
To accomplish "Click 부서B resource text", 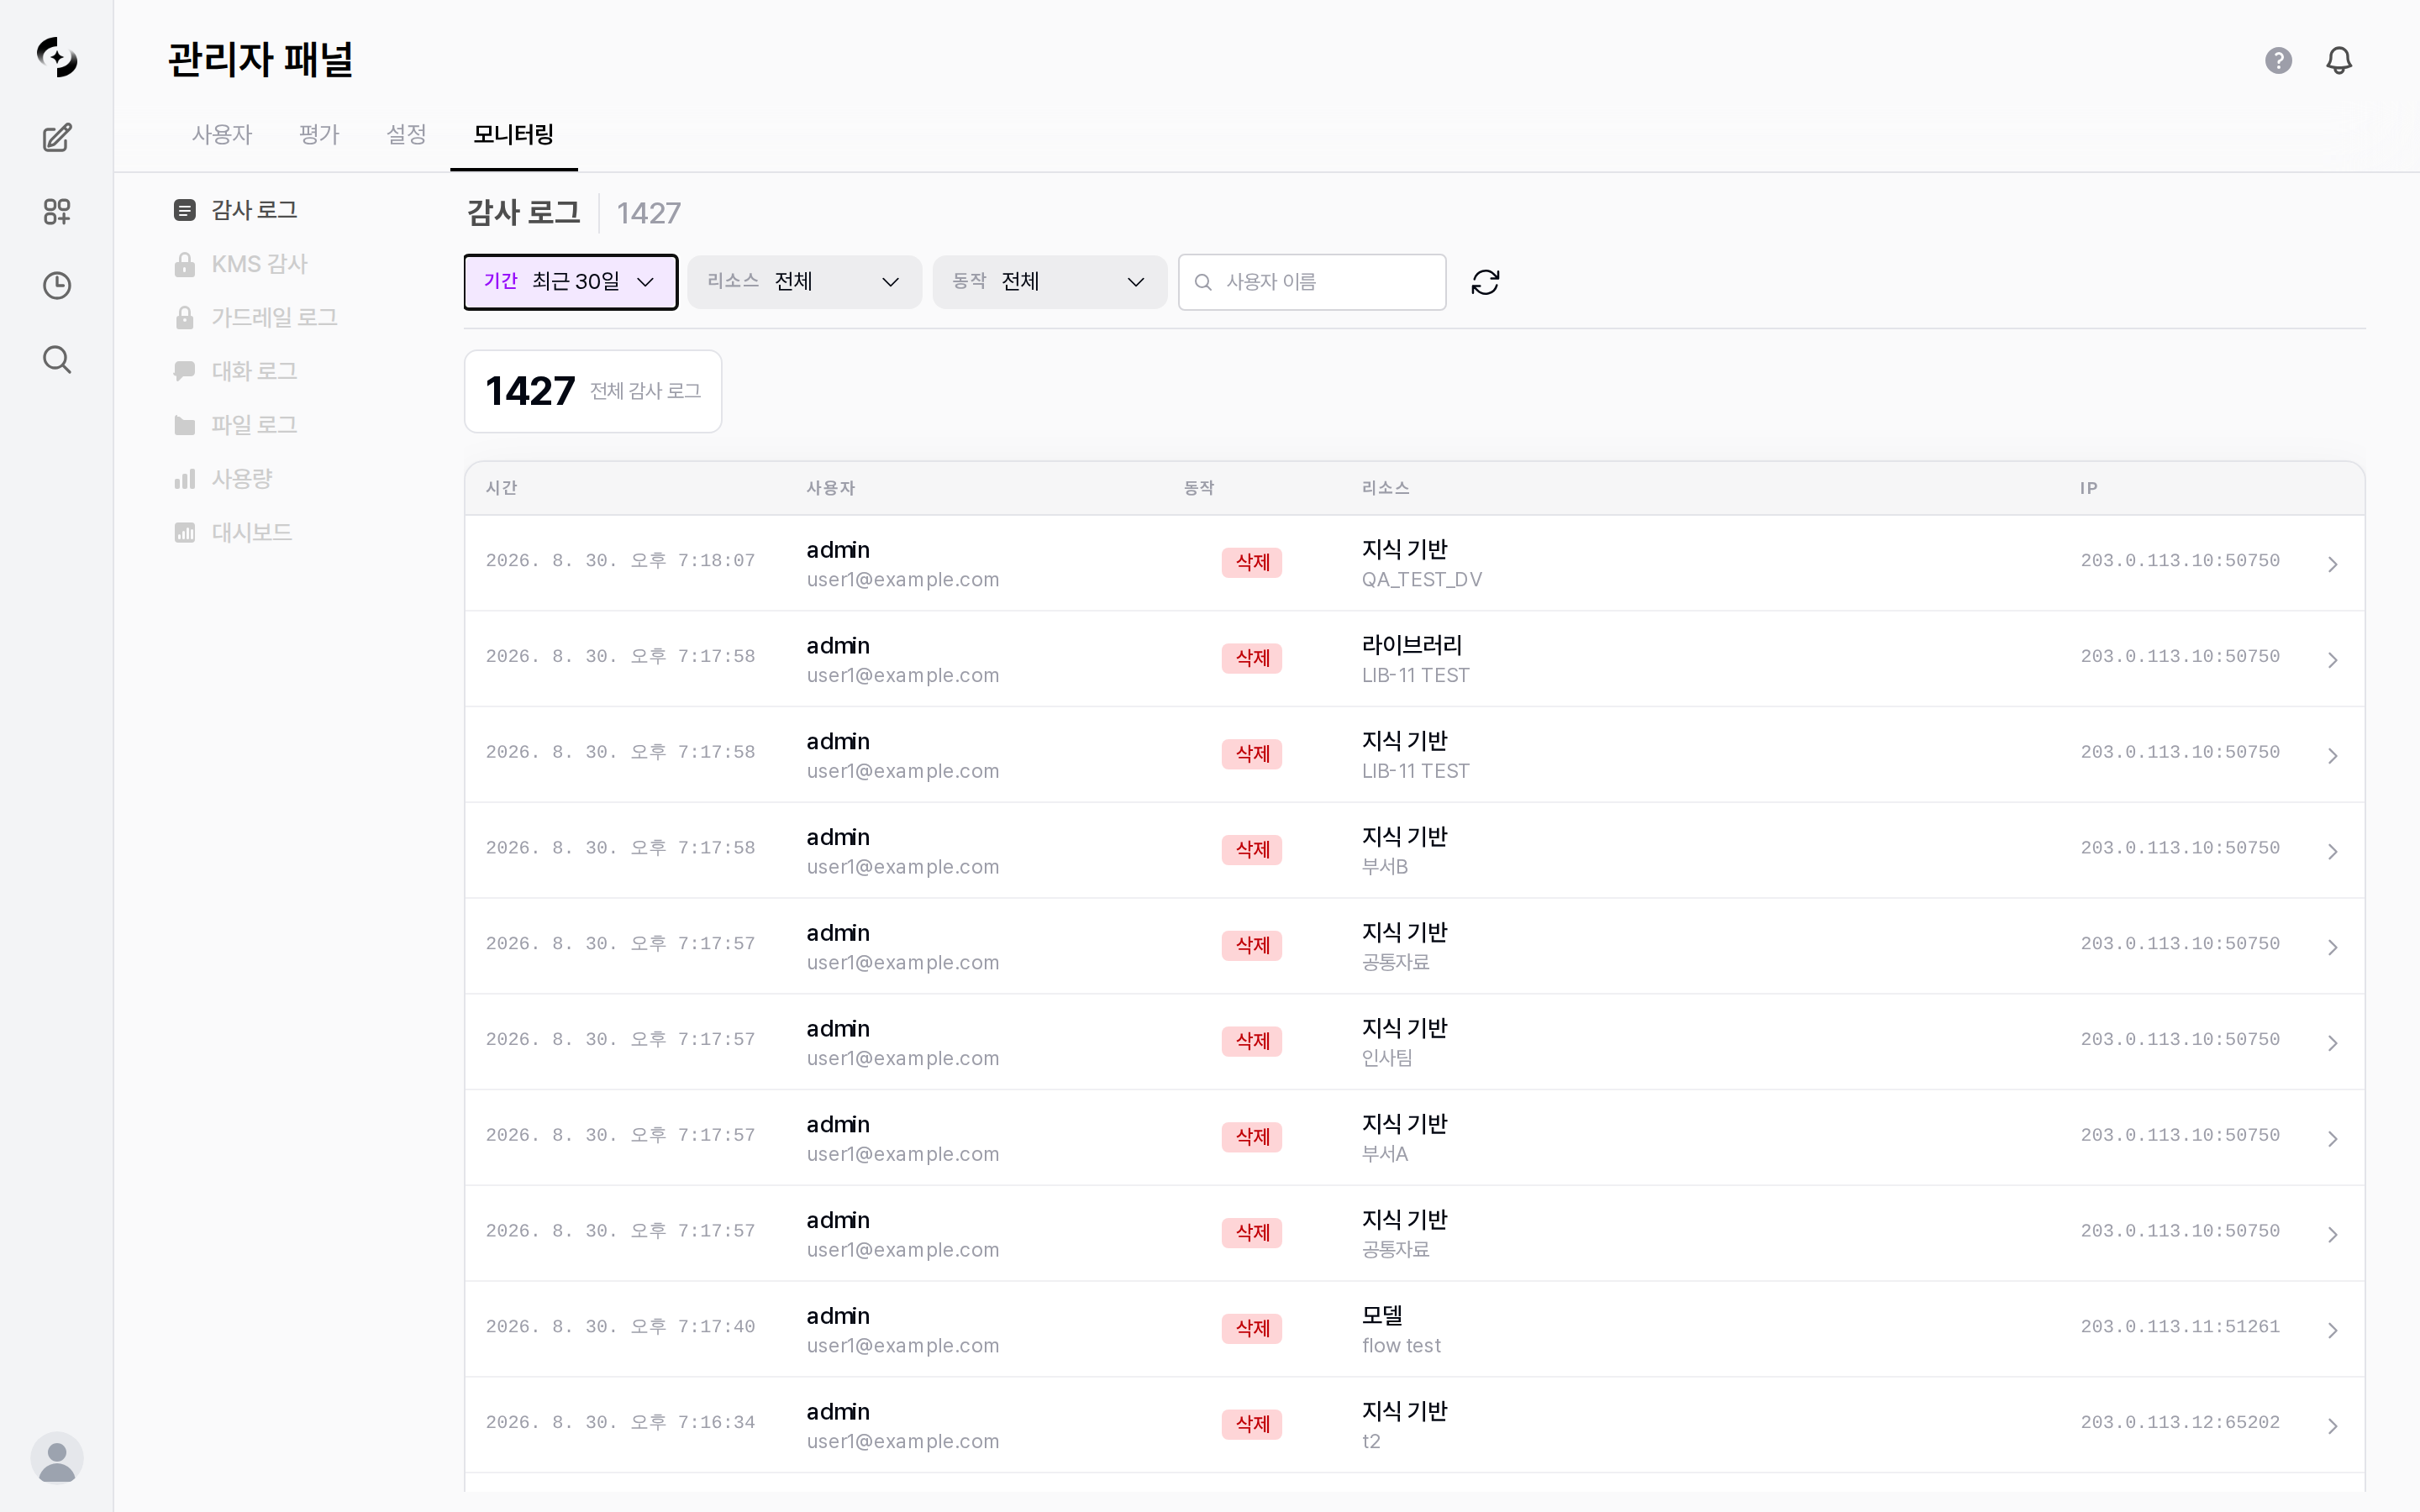I will pos(1385,867).
